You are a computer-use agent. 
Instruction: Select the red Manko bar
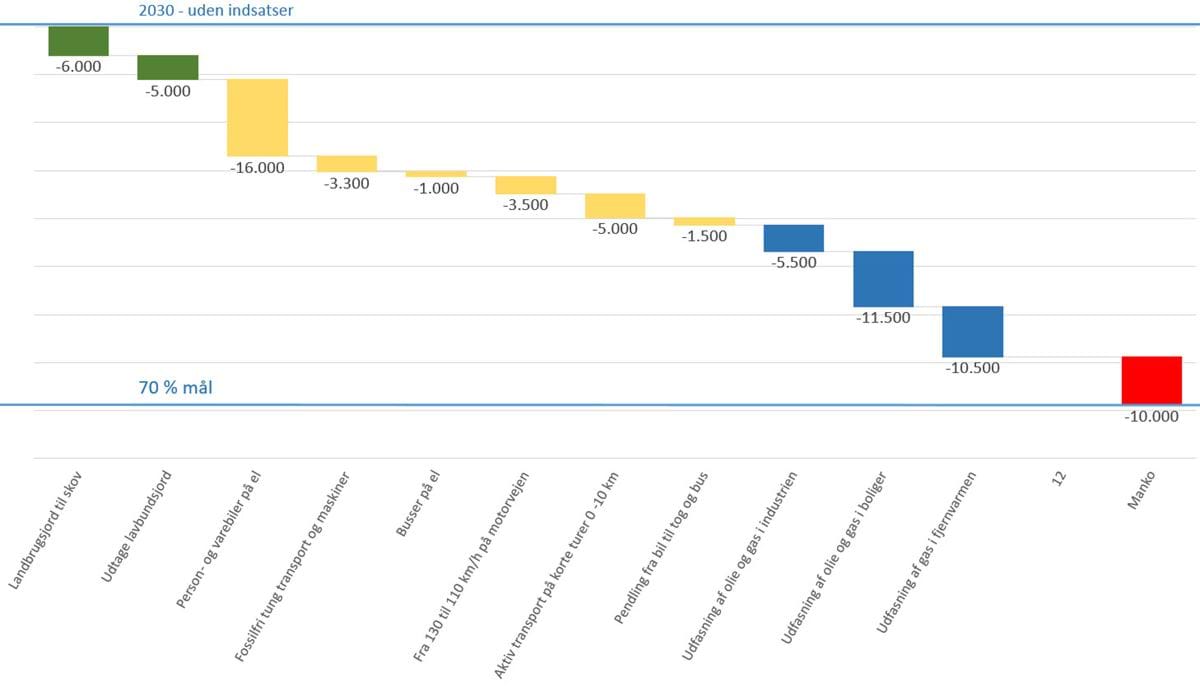pos(1151,380)
